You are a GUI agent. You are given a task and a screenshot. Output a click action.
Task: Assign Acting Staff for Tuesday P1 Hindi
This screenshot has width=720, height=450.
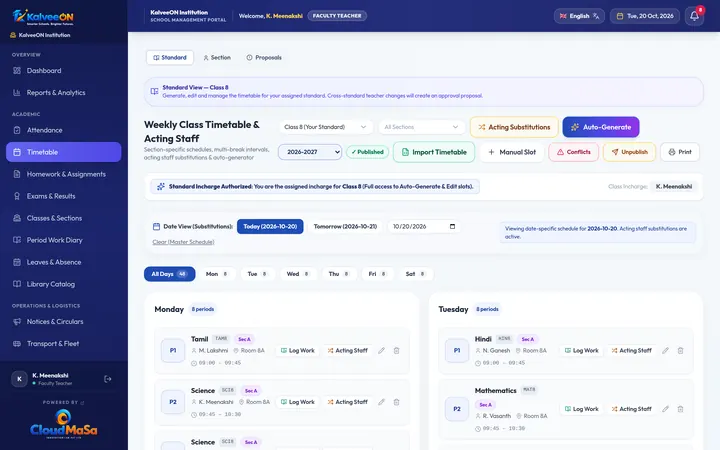[632, 350]
